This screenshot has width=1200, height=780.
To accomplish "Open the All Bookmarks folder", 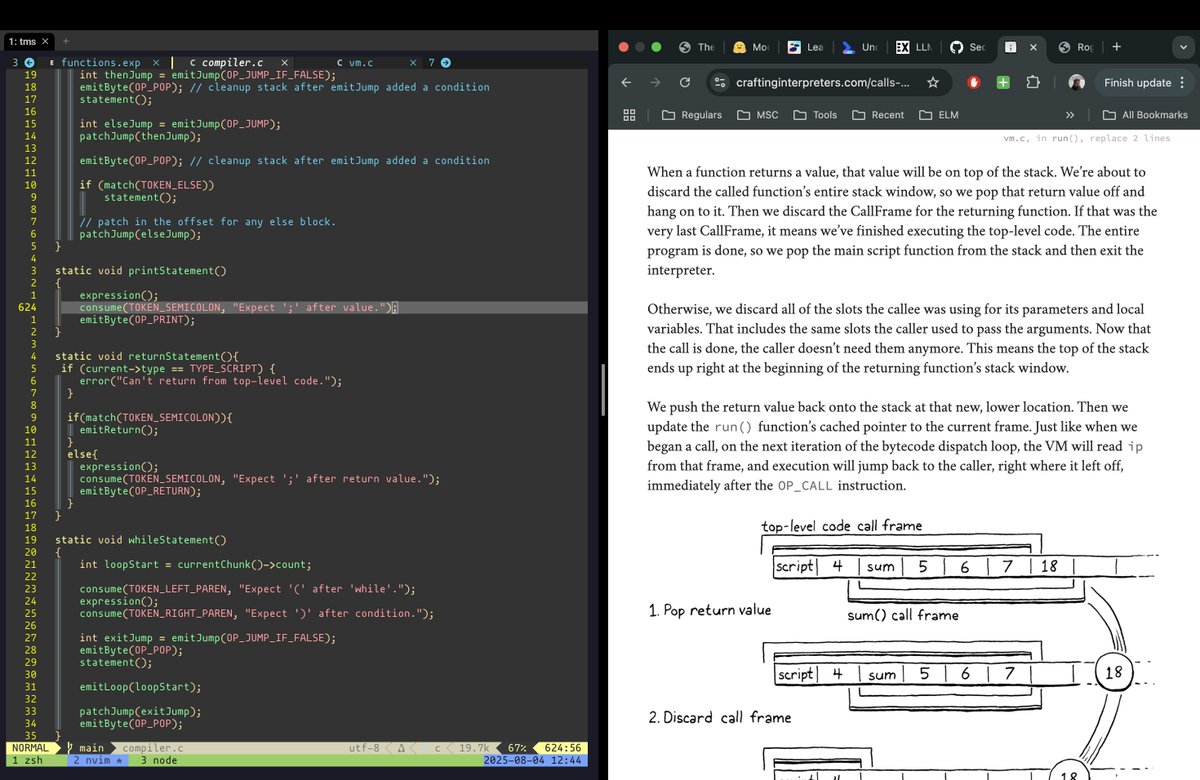I will click(1145, 115).
